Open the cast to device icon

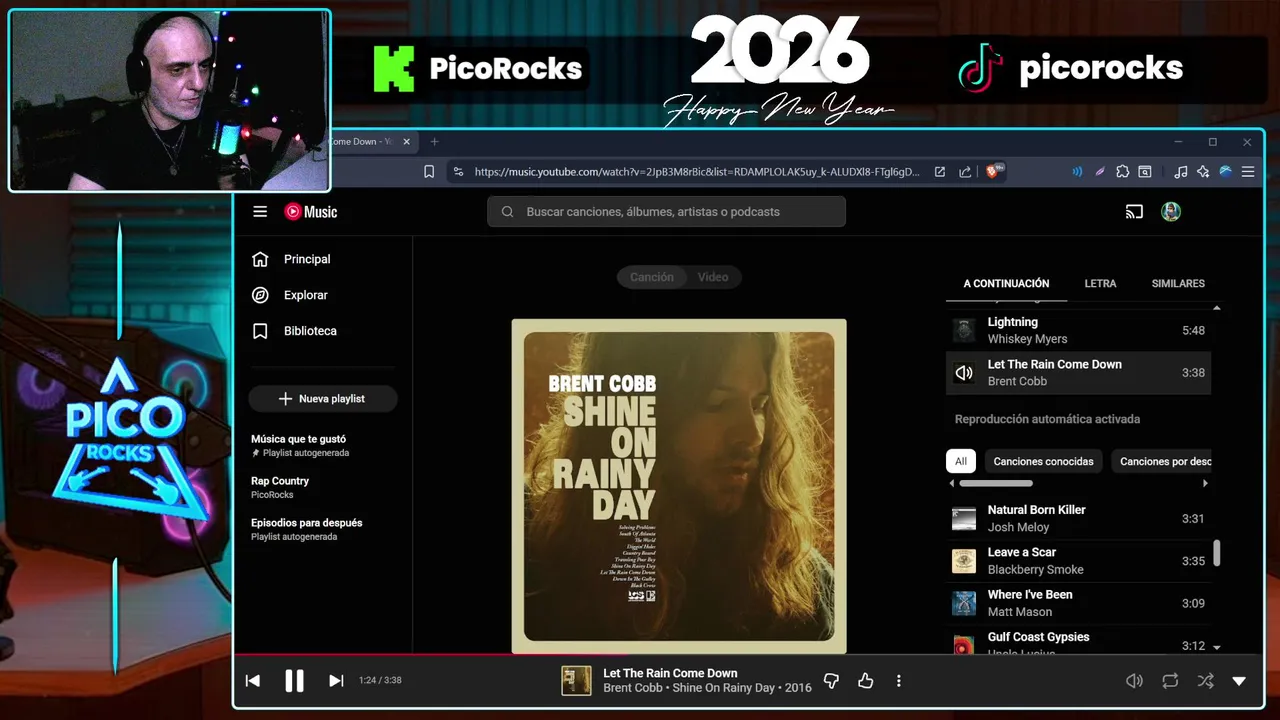[1134, 212]
